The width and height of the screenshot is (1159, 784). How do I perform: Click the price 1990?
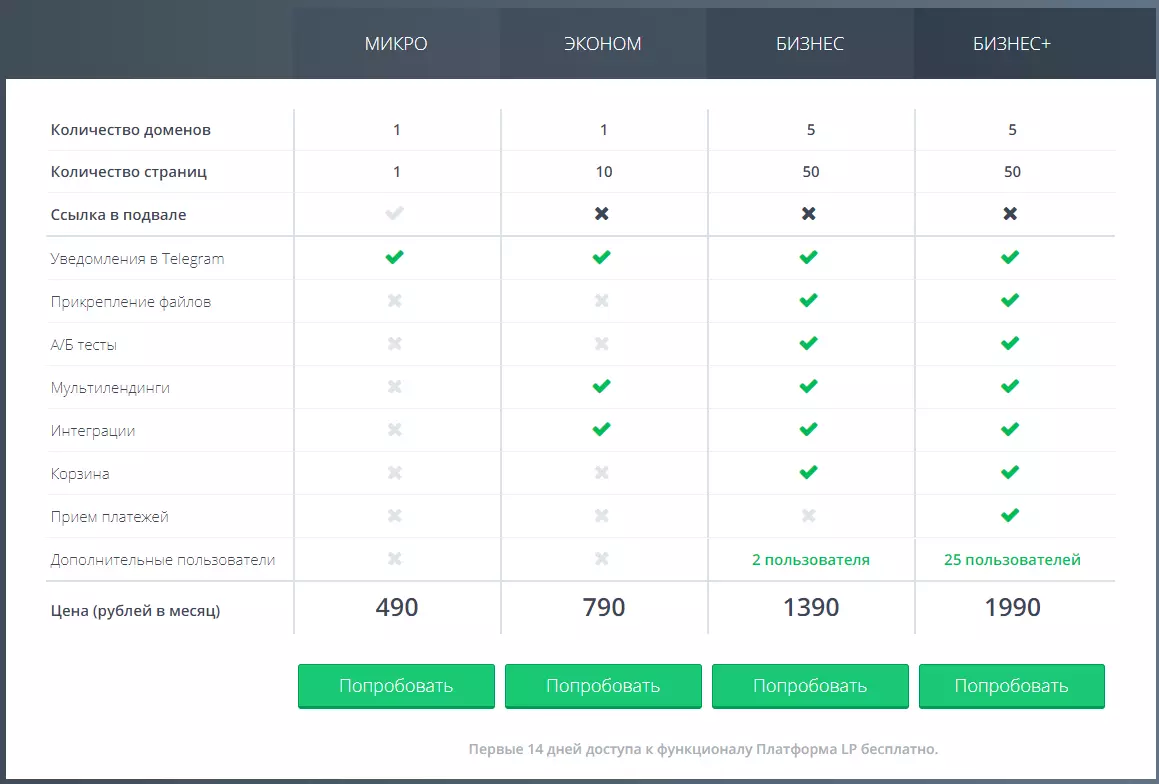(1013, 607)
